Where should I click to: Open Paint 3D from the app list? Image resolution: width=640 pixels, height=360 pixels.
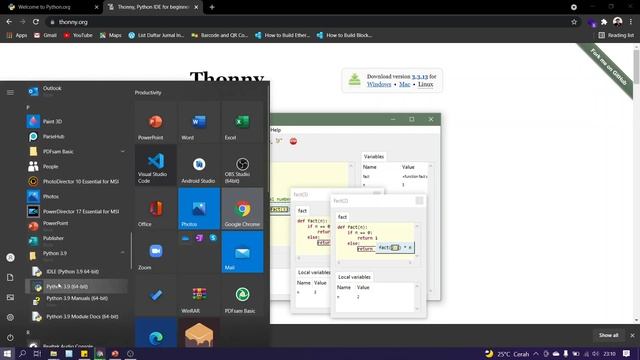click(76, 122)
